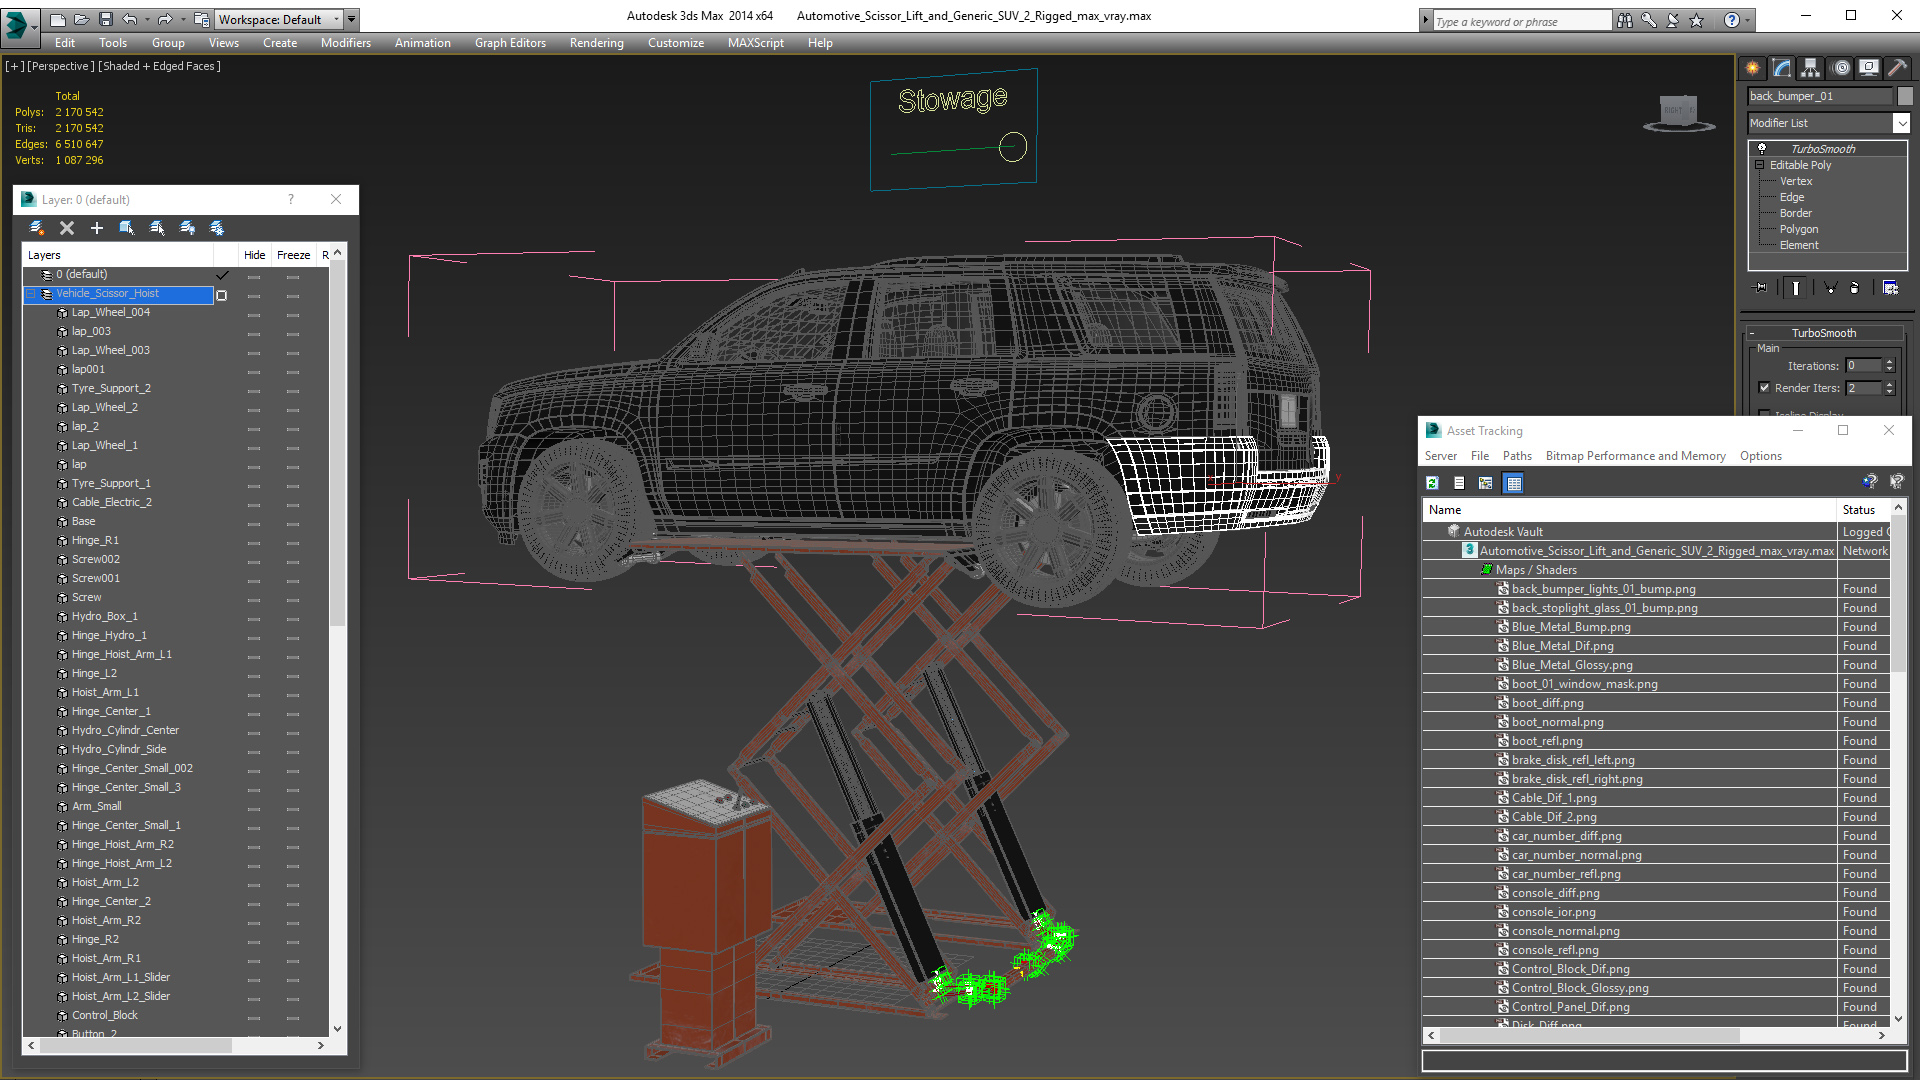This screenshot has height=1080, width=1920.
Task: Click Configure Modifier Sets icon
Action: pyautogui.click(x=1890, y=288)
